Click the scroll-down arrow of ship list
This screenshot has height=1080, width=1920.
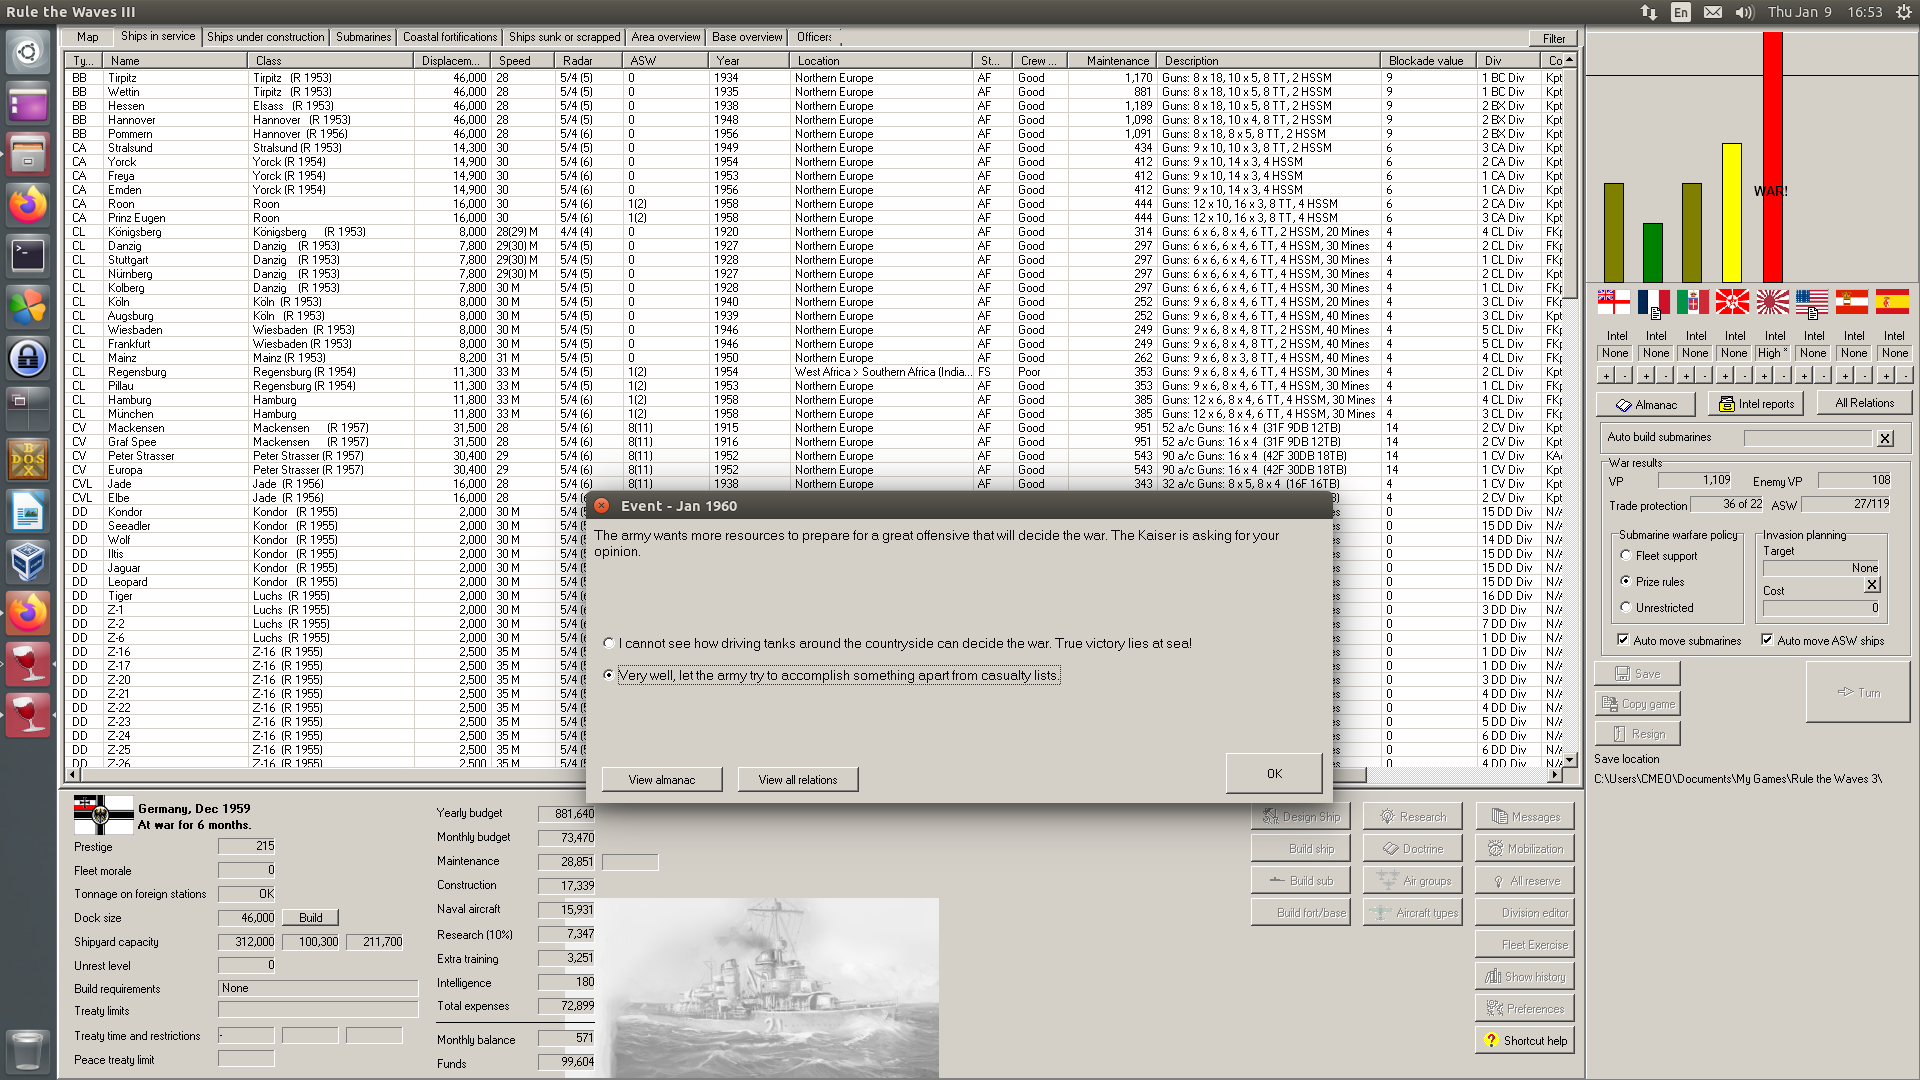(1569, 760)
